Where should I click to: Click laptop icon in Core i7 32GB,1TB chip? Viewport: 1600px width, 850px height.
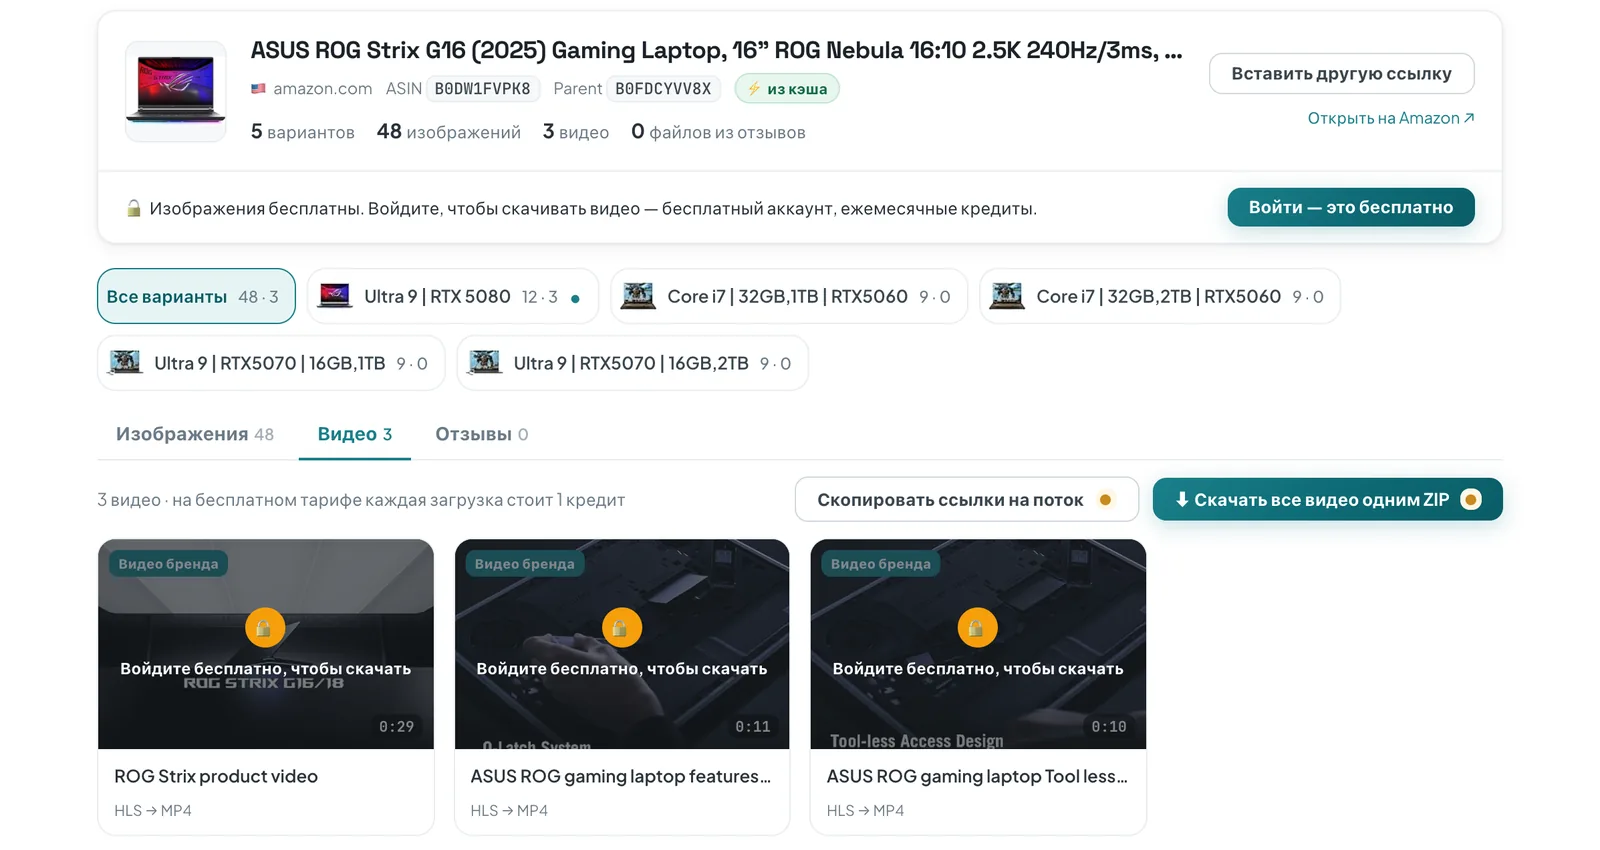click(638, 296)
